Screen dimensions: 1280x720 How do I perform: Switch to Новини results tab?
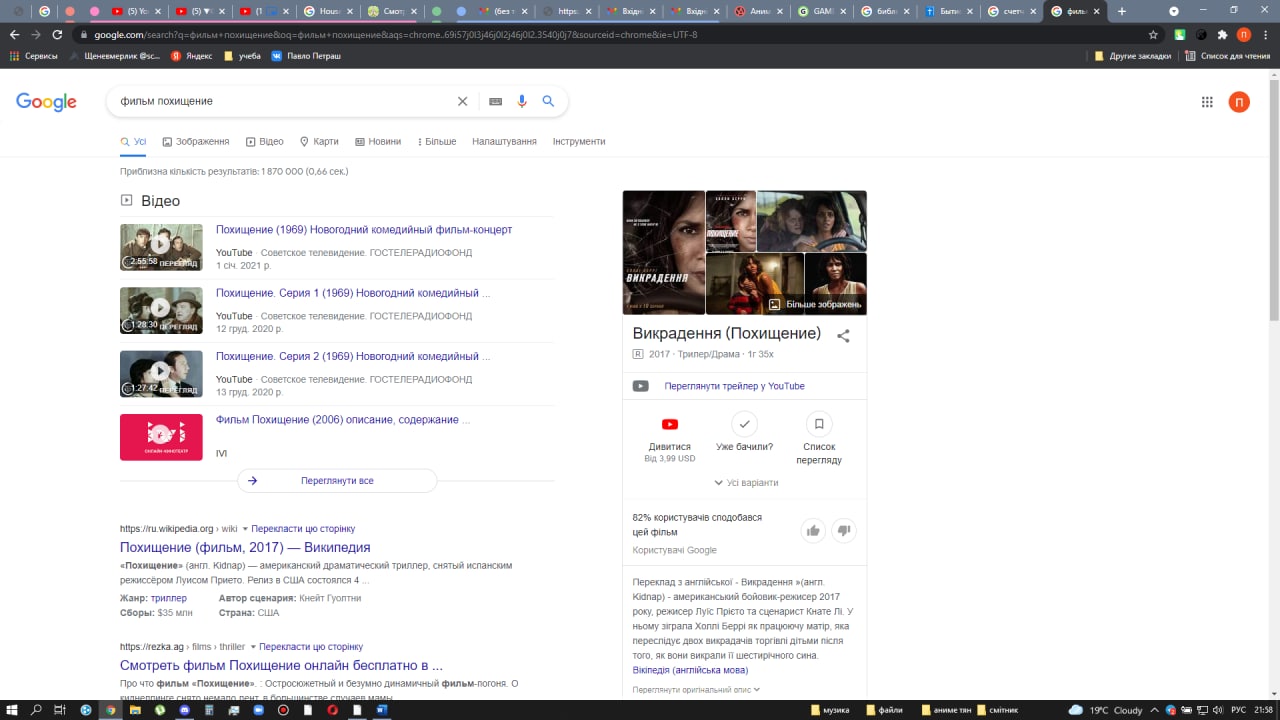point(378,141)
